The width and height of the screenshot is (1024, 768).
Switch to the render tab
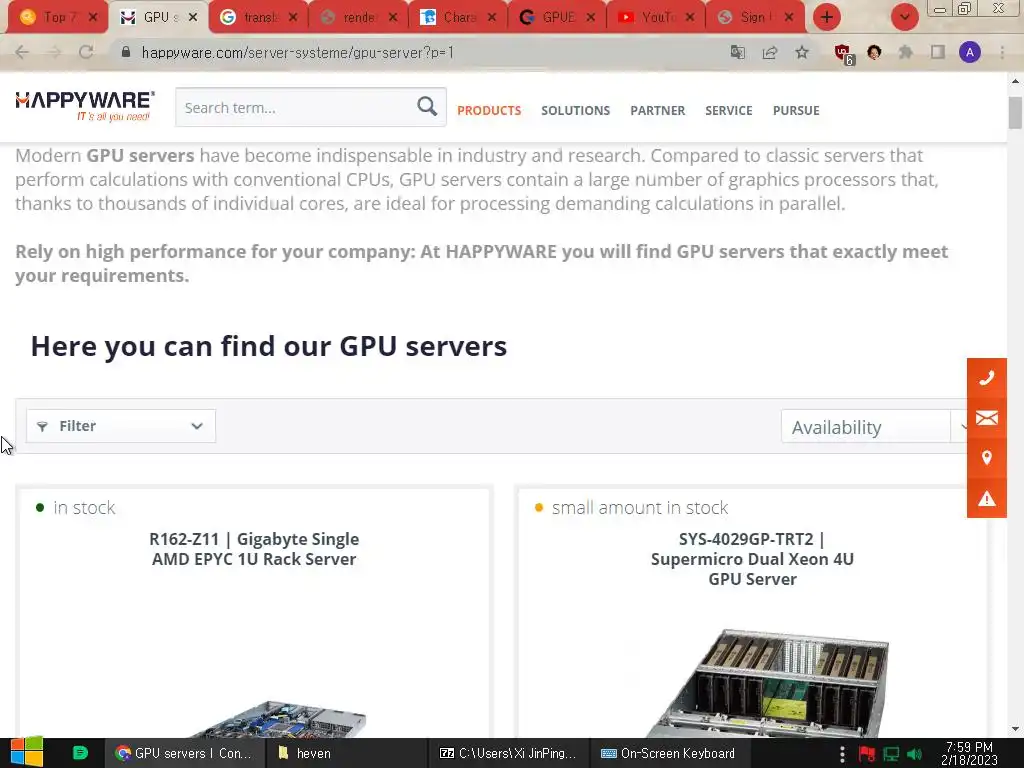(359, 17)
